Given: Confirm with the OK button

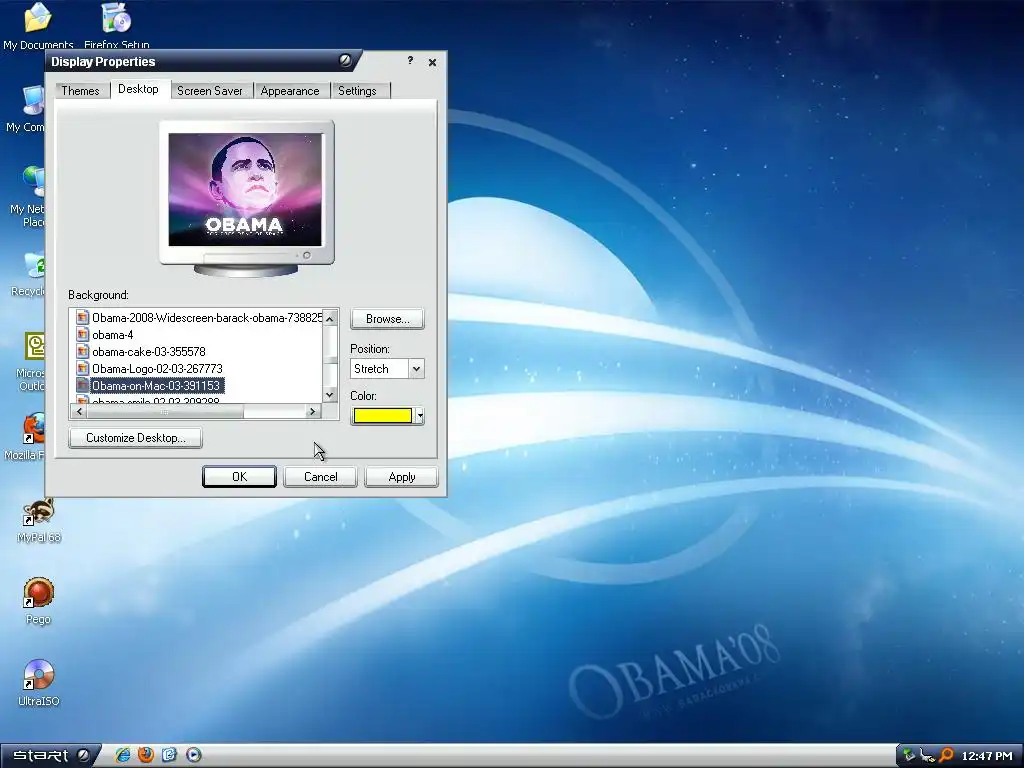Looking at the screenshot, I should [x=239, y=477].
